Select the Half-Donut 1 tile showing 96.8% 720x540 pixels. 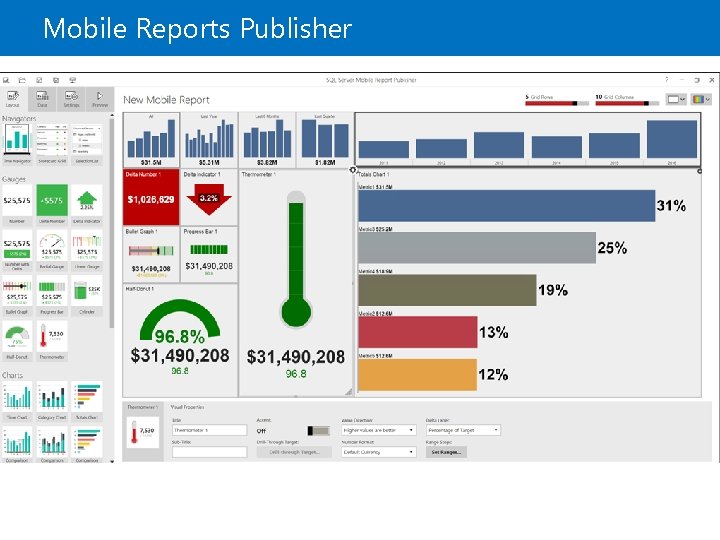[180, 340]
